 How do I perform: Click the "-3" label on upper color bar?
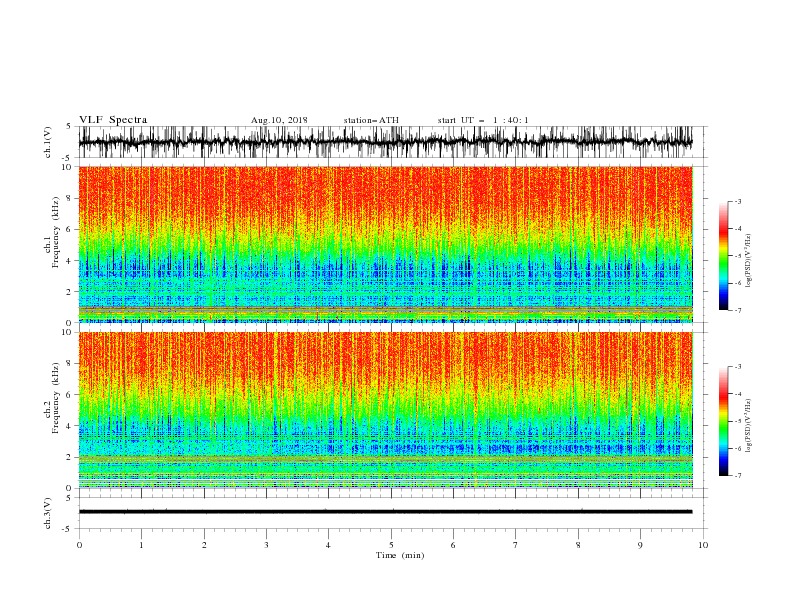coord(738,201)
